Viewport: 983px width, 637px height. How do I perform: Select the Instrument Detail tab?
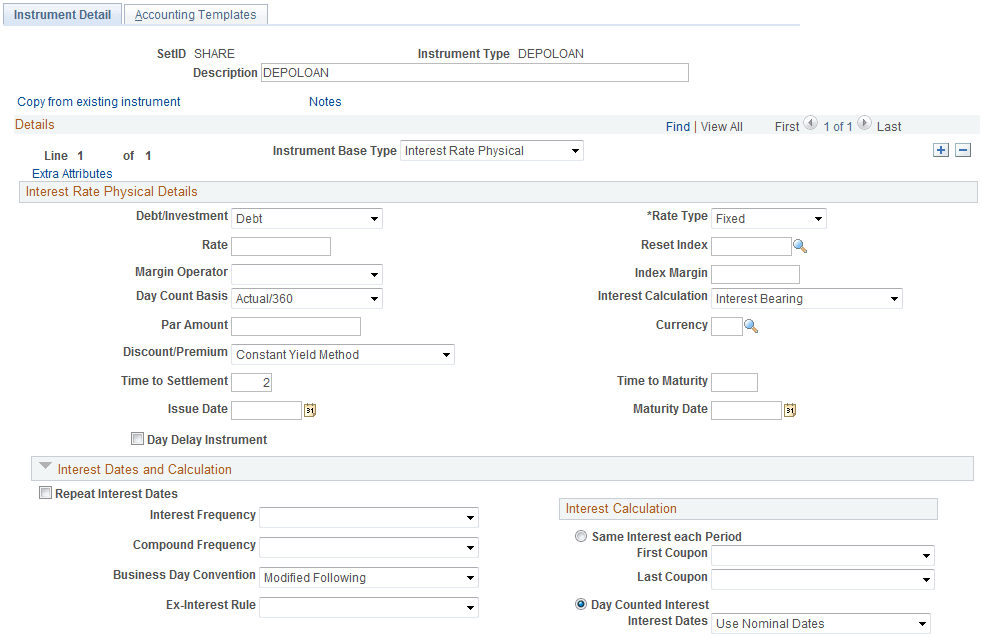(62, 14)
